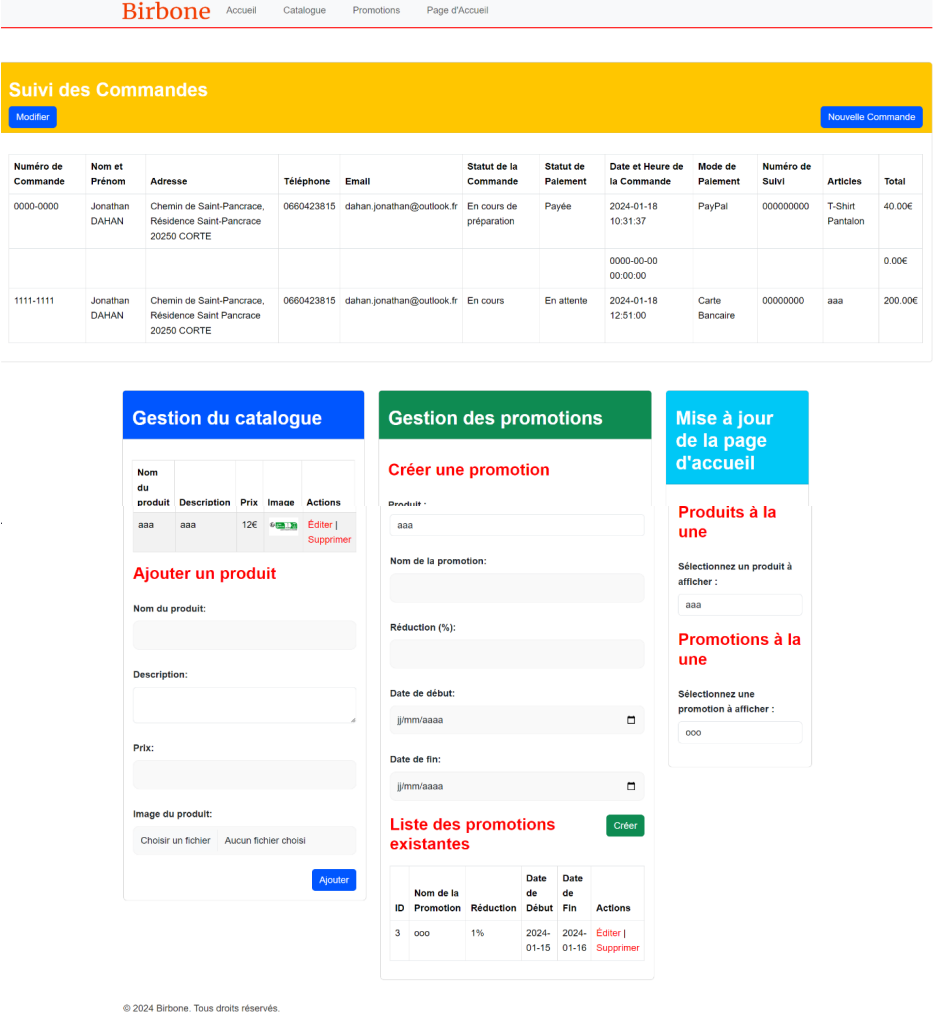Click the promotion end date 2024-01-16
The height and width of the screenshot is (1024, 934).
(574, 940)
